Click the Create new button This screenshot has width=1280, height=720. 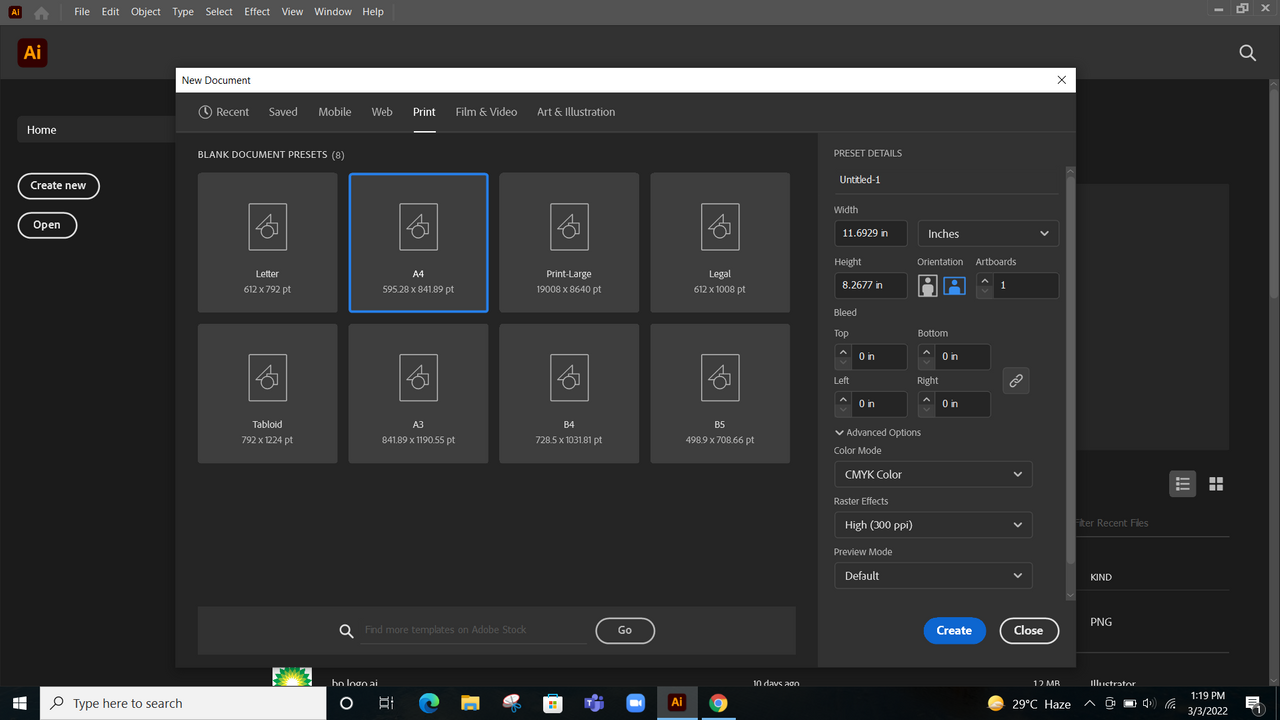pos(58,185)
